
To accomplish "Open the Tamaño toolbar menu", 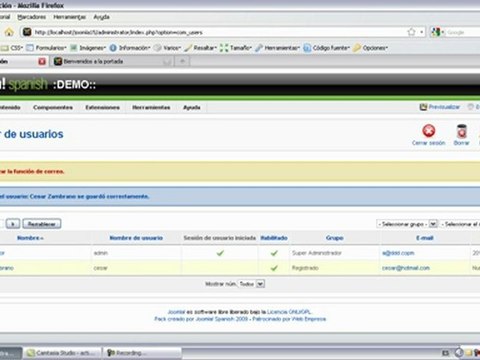I will click(x=236, y=48).
